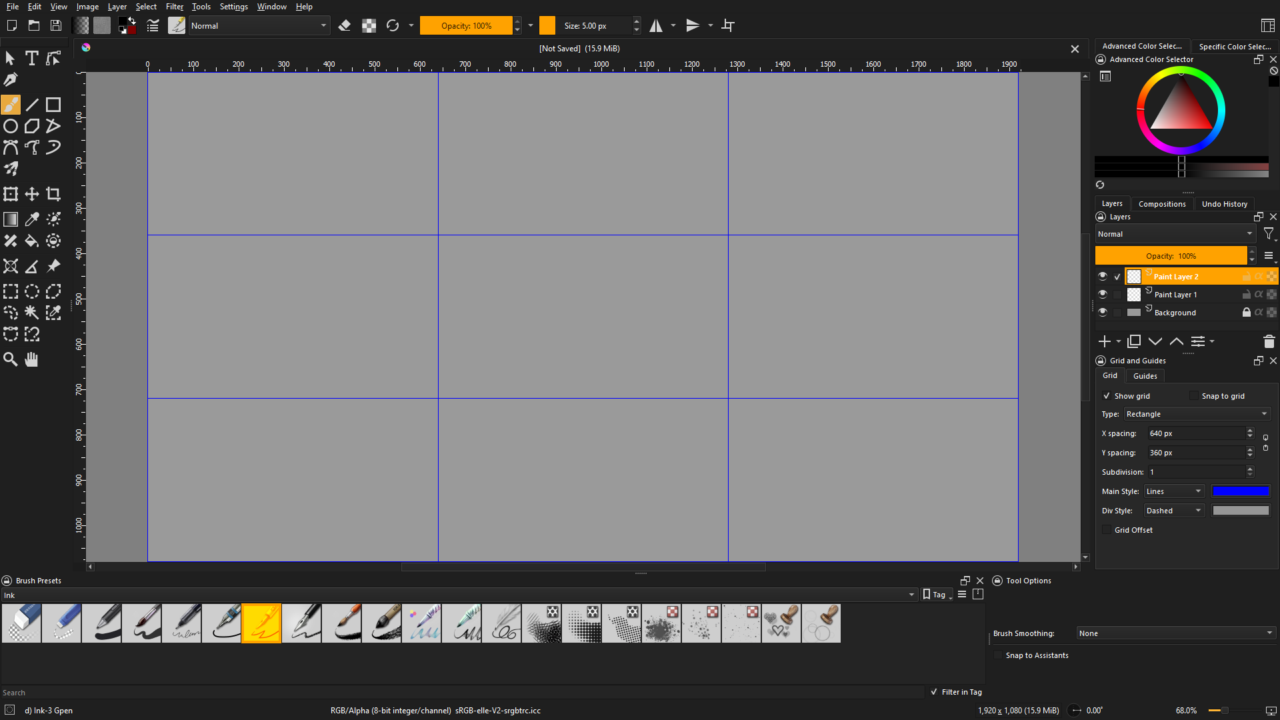Select the Rectangle drawing tool
1280x720 pixels.
(52, 104)
